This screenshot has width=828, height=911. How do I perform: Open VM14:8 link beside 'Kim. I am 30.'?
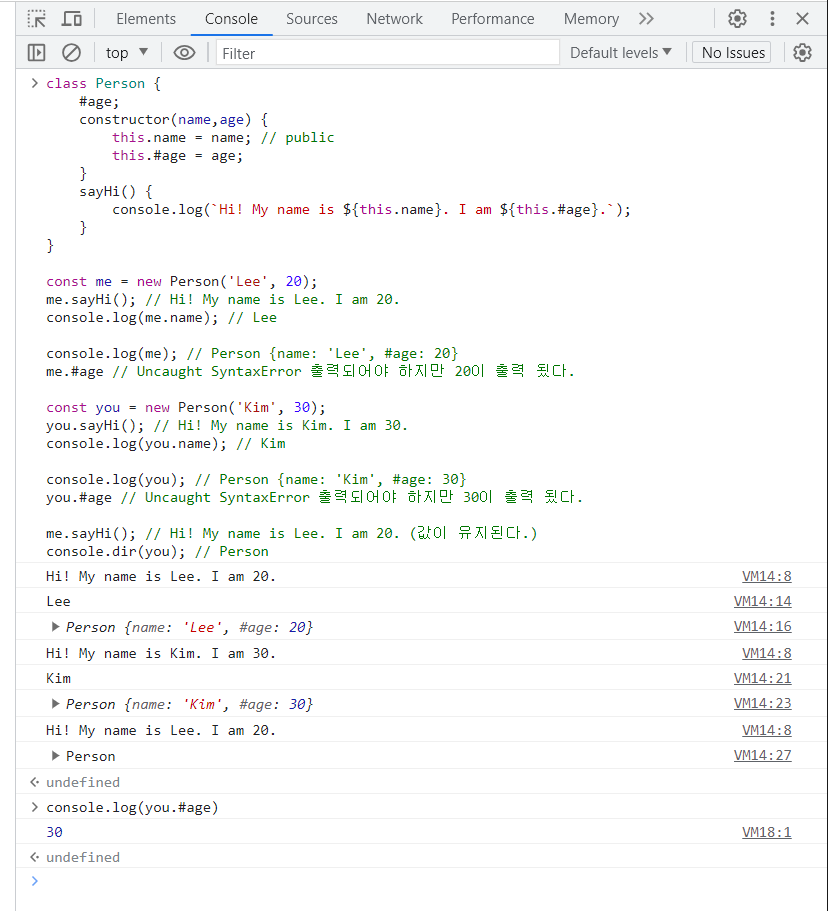point(766,653)
